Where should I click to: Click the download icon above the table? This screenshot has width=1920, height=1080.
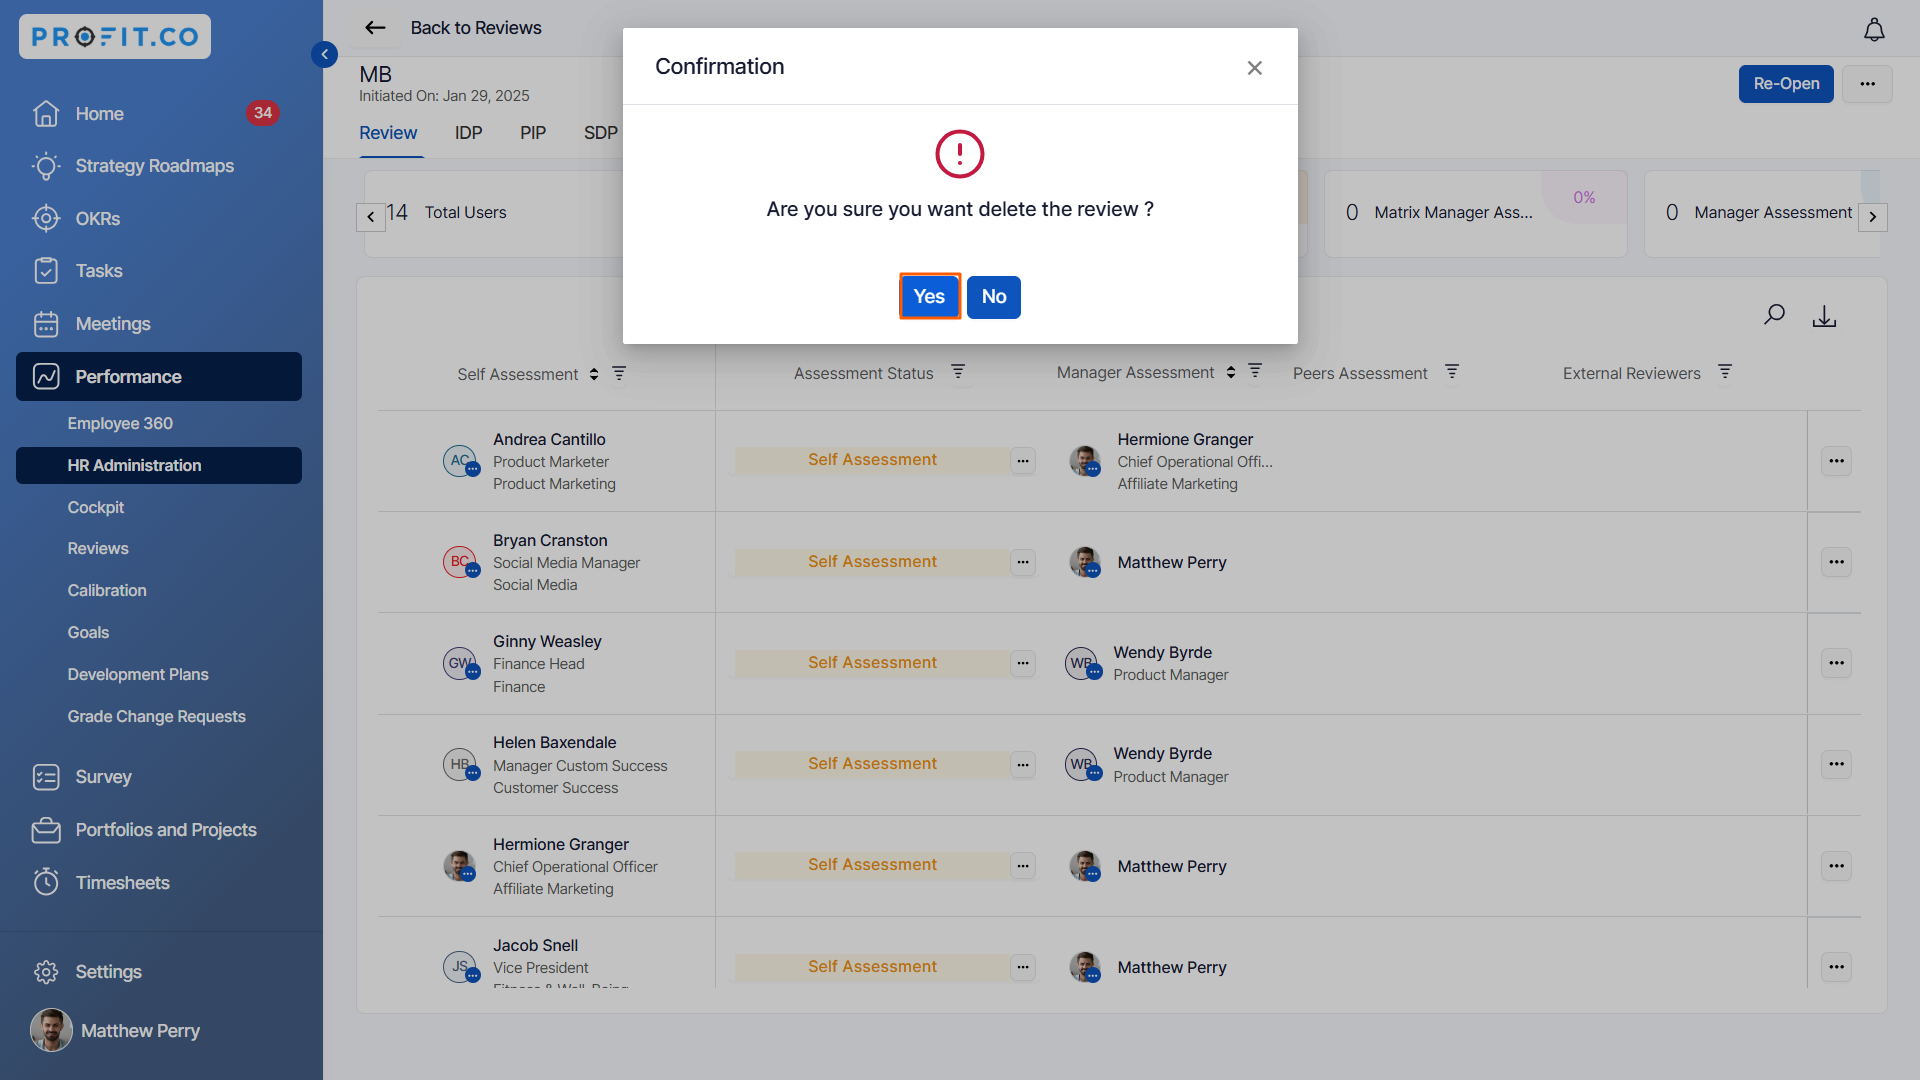(x=1824, y=316)
